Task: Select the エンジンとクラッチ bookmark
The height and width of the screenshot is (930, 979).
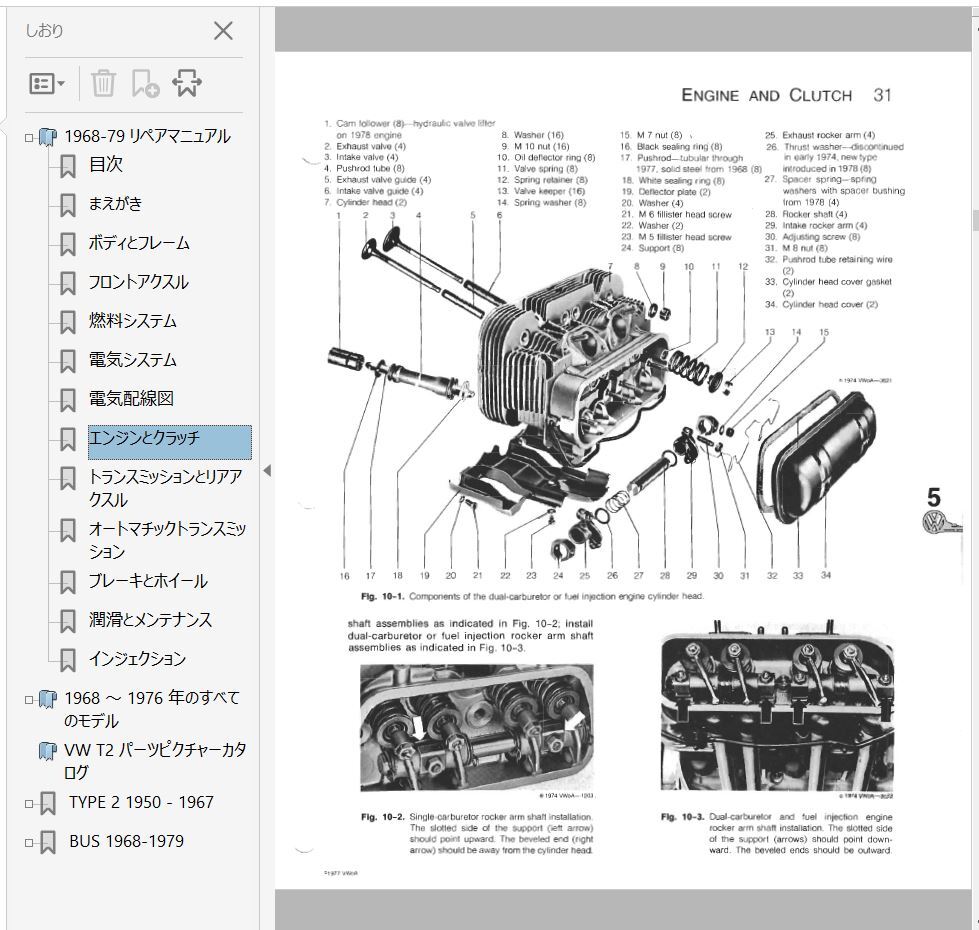Action: 170,442
